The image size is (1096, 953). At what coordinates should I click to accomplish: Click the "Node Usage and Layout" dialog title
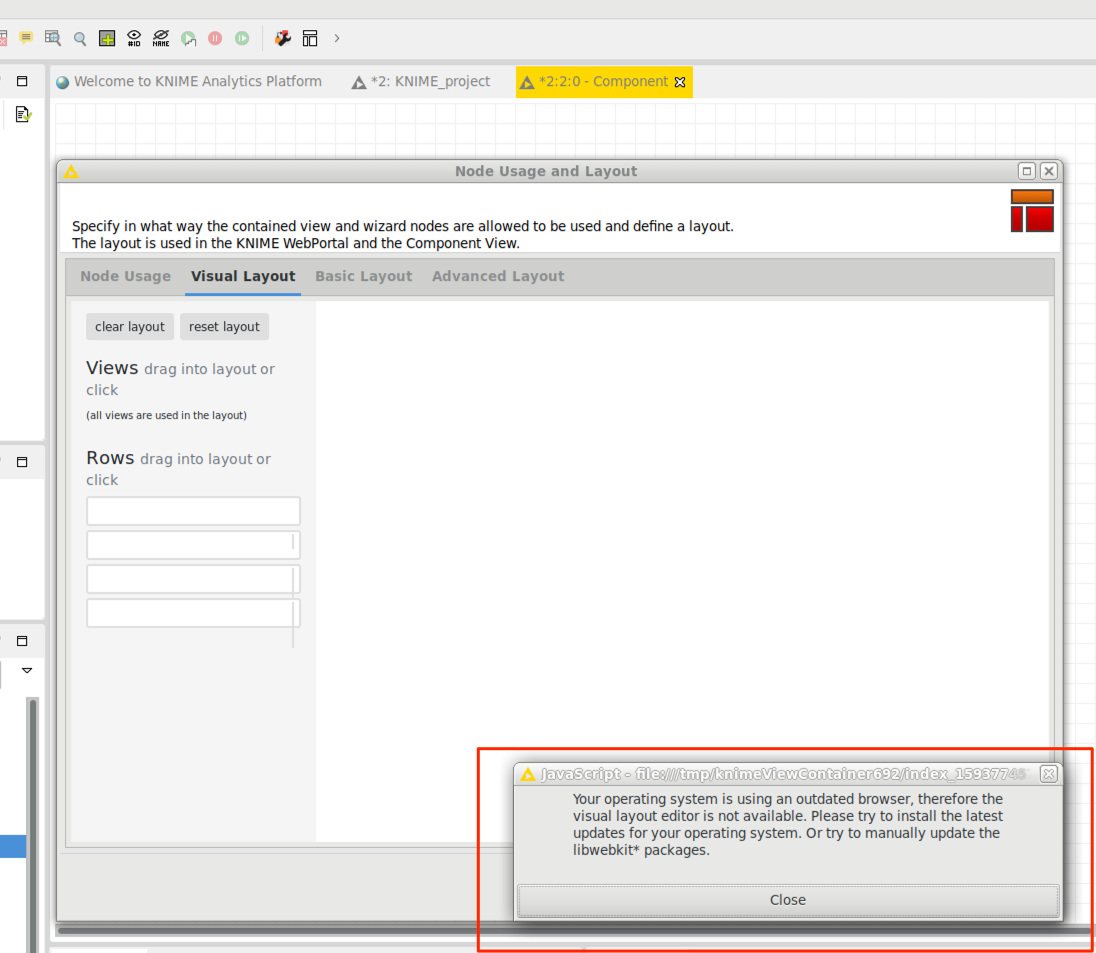tap(546, 171)
